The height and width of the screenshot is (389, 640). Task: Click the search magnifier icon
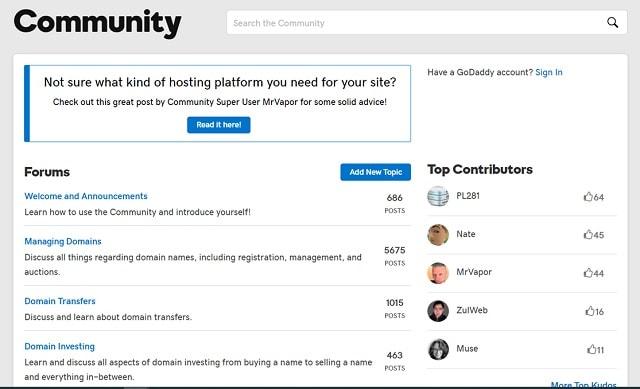(612, 22)
